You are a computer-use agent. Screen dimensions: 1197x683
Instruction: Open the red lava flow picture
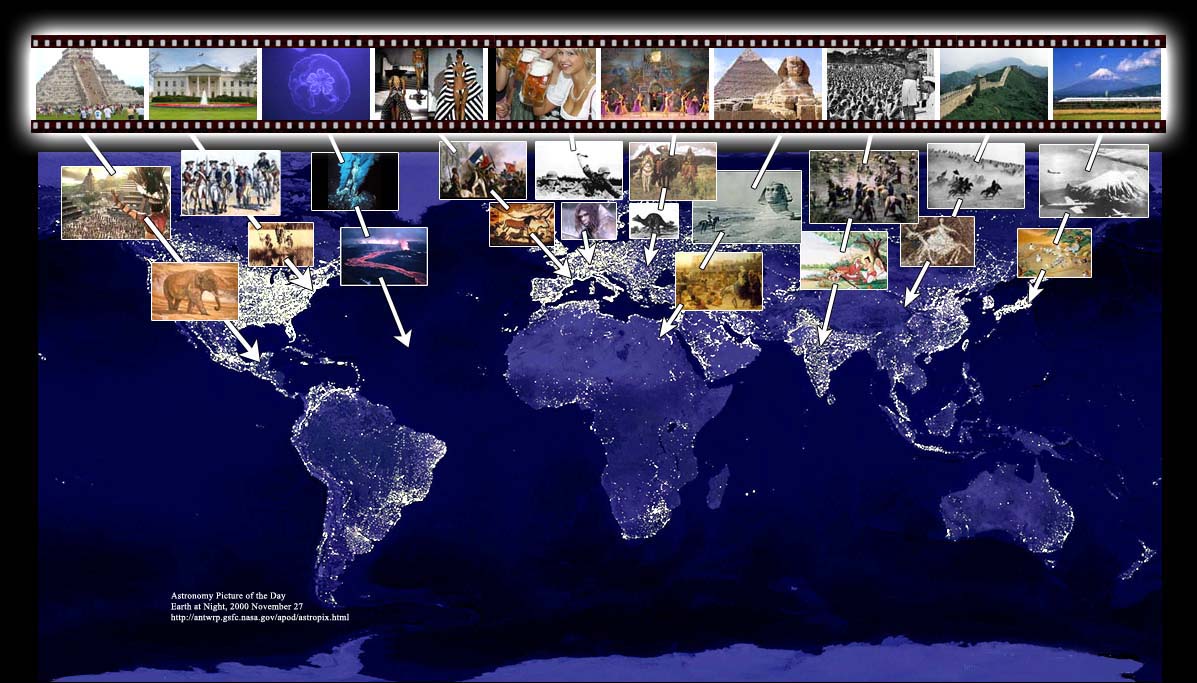[383, 256]
